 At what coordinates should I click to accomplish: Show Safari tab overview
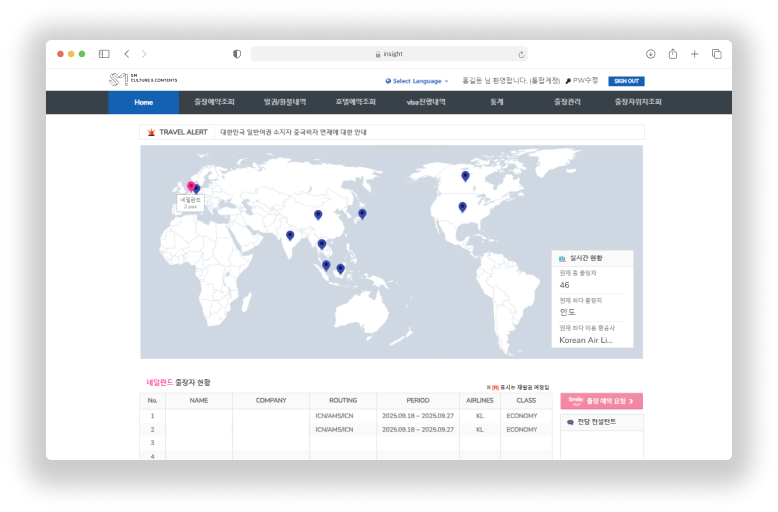click(x=716, y=54)
